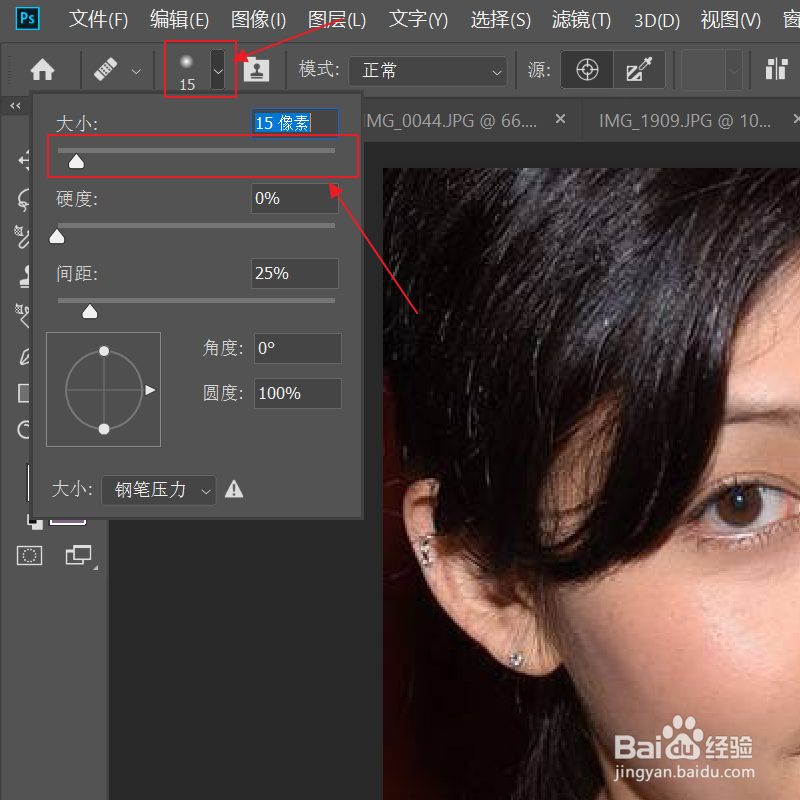Expand the brush picker dropdown arrow
800x800 pixels.
pos(218,70)
